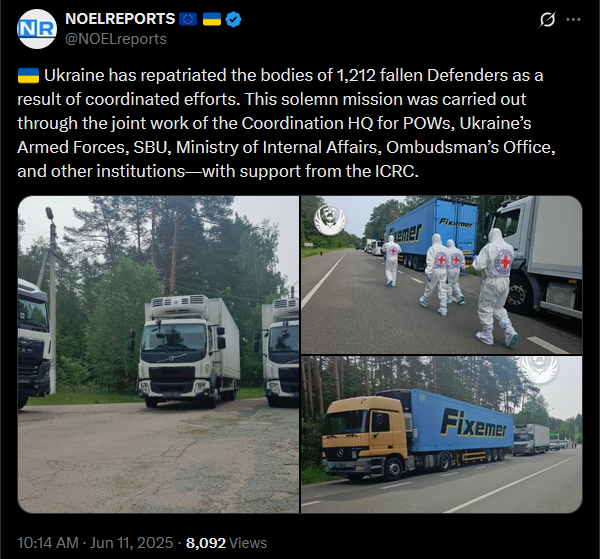600x559 pixels.
Task: Open the three-dot more options menu
Action: click(x=573, y=19)
